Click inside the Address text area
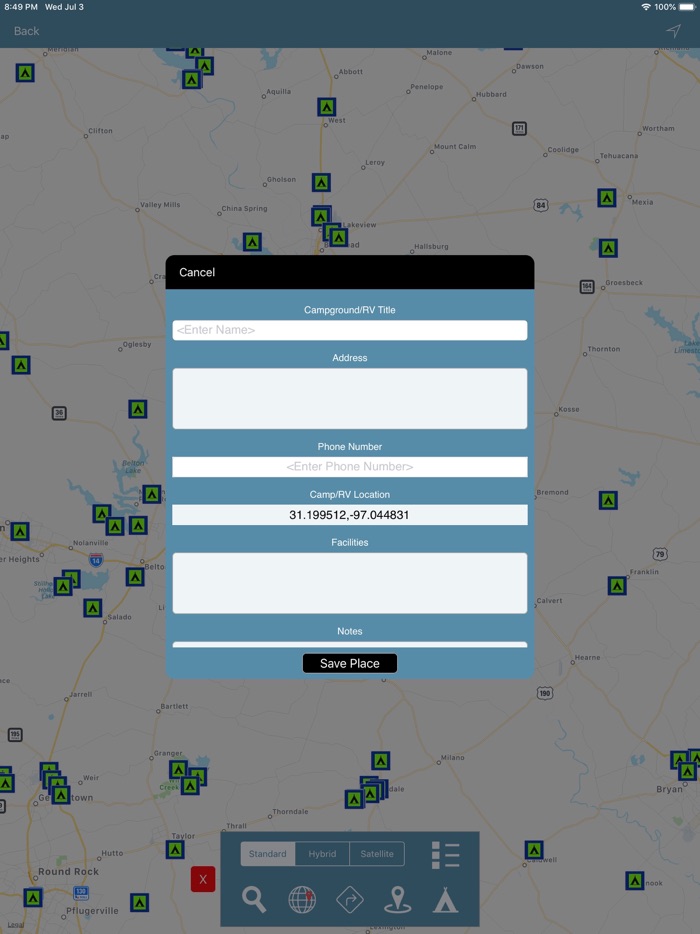Viewport: 700px width, 934px height. click(x=350, y=398)
